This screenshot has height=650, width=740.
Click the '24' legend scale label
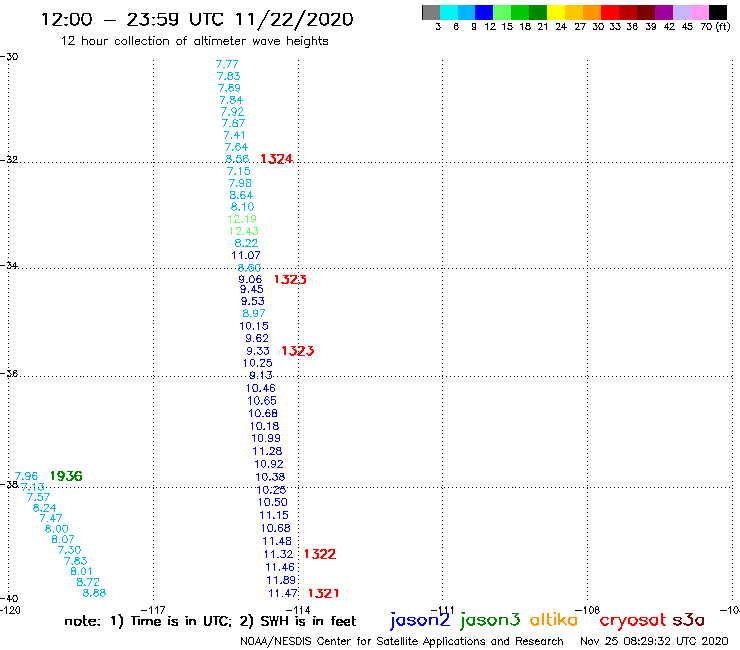click(561, 27)
